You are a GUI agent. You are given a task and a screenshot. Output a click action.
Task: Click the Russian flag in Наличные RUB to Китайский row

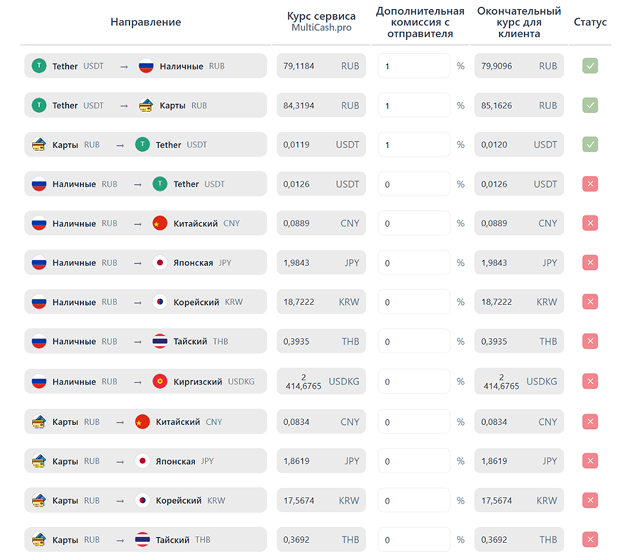tap(39, 224)
